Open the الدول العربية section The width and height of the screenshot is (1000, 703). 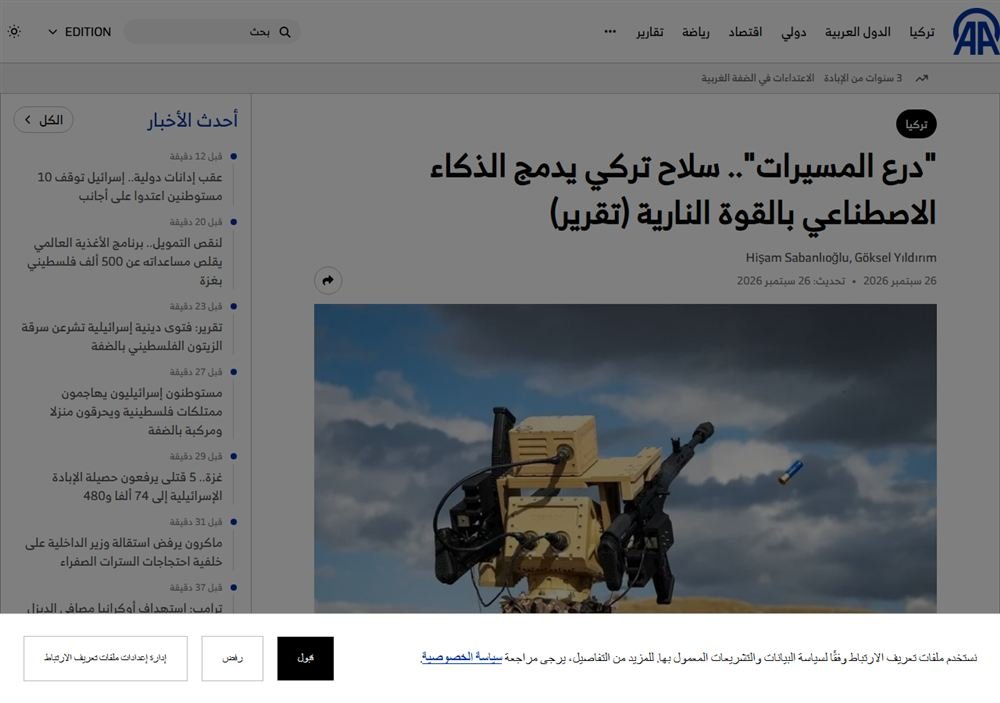tap(858, 32)
